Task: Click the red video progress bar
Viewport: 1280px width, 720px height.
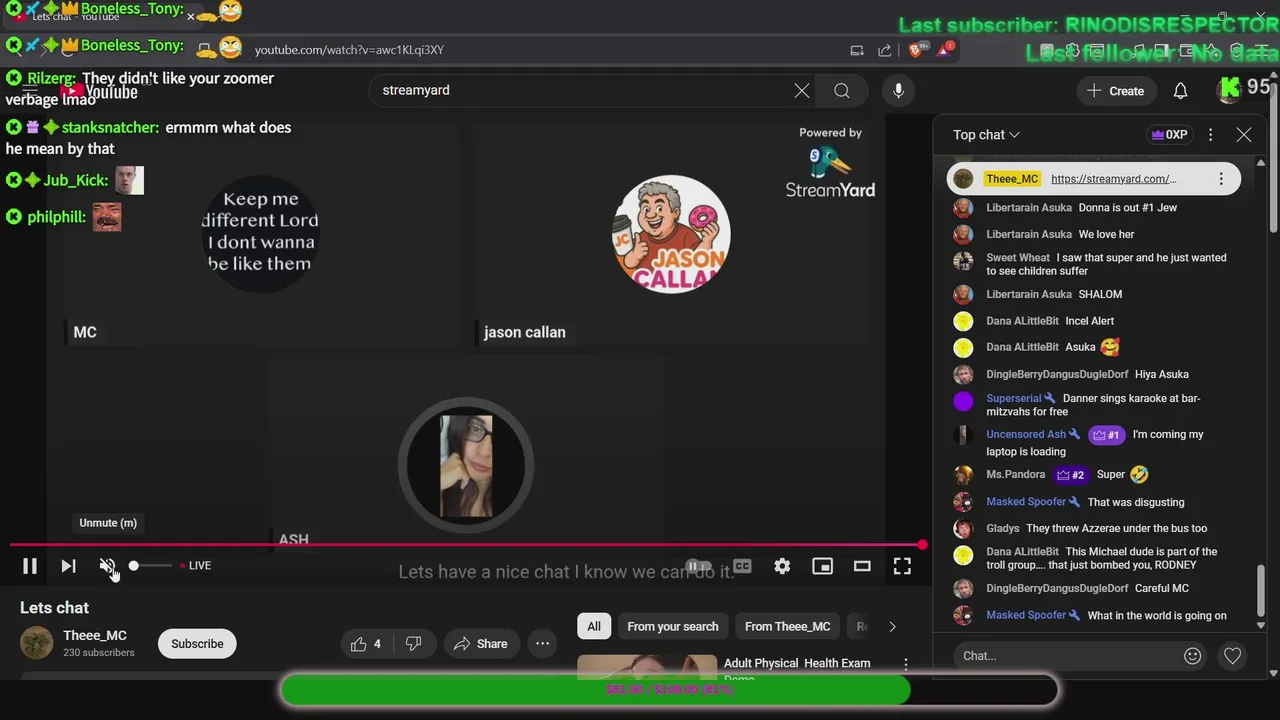Action: [466, 545]
